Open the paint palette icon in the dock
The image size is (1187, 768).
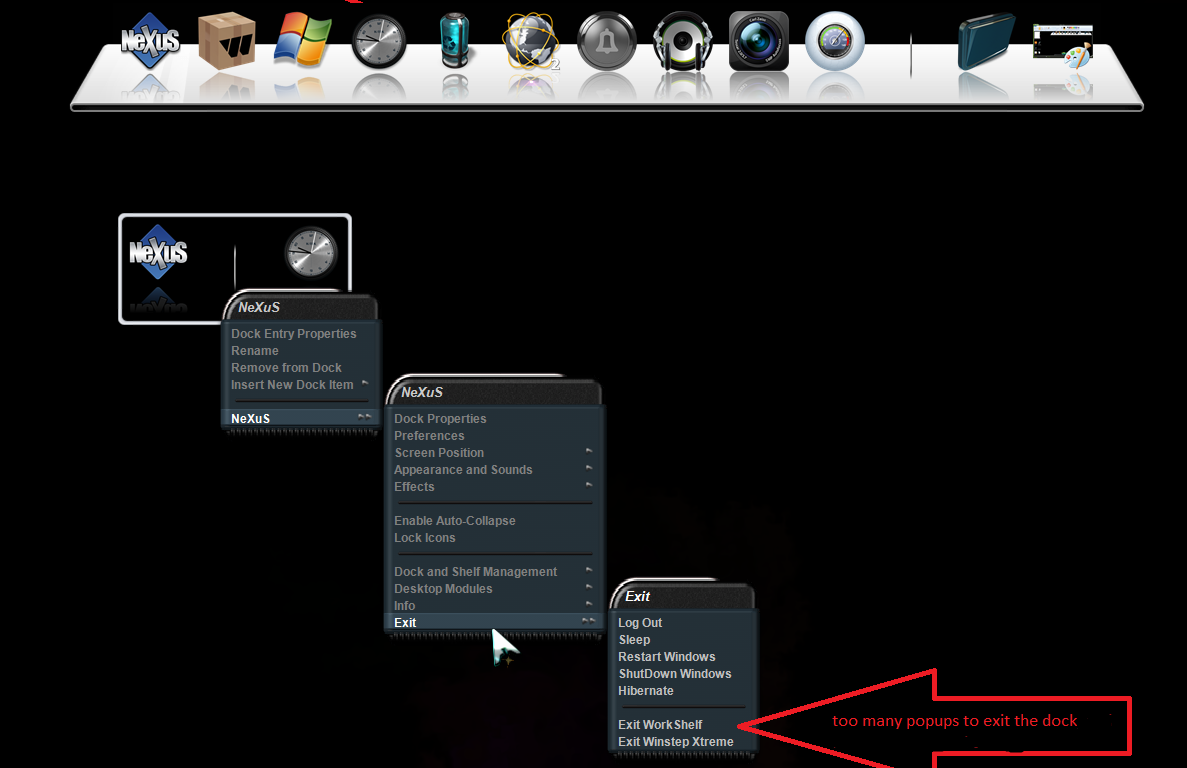click(1064, 46)
